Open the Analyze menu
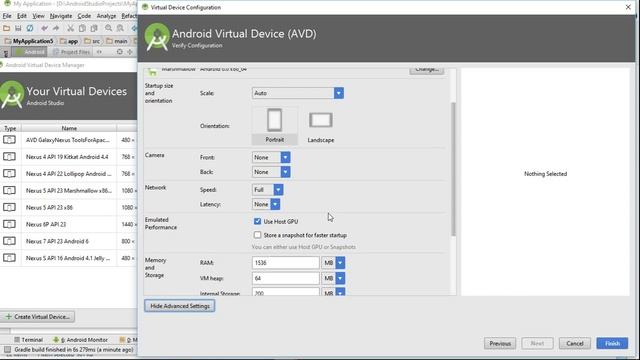Image resolution: width=640 pixels, height=360 pixels. coord(106,16)
